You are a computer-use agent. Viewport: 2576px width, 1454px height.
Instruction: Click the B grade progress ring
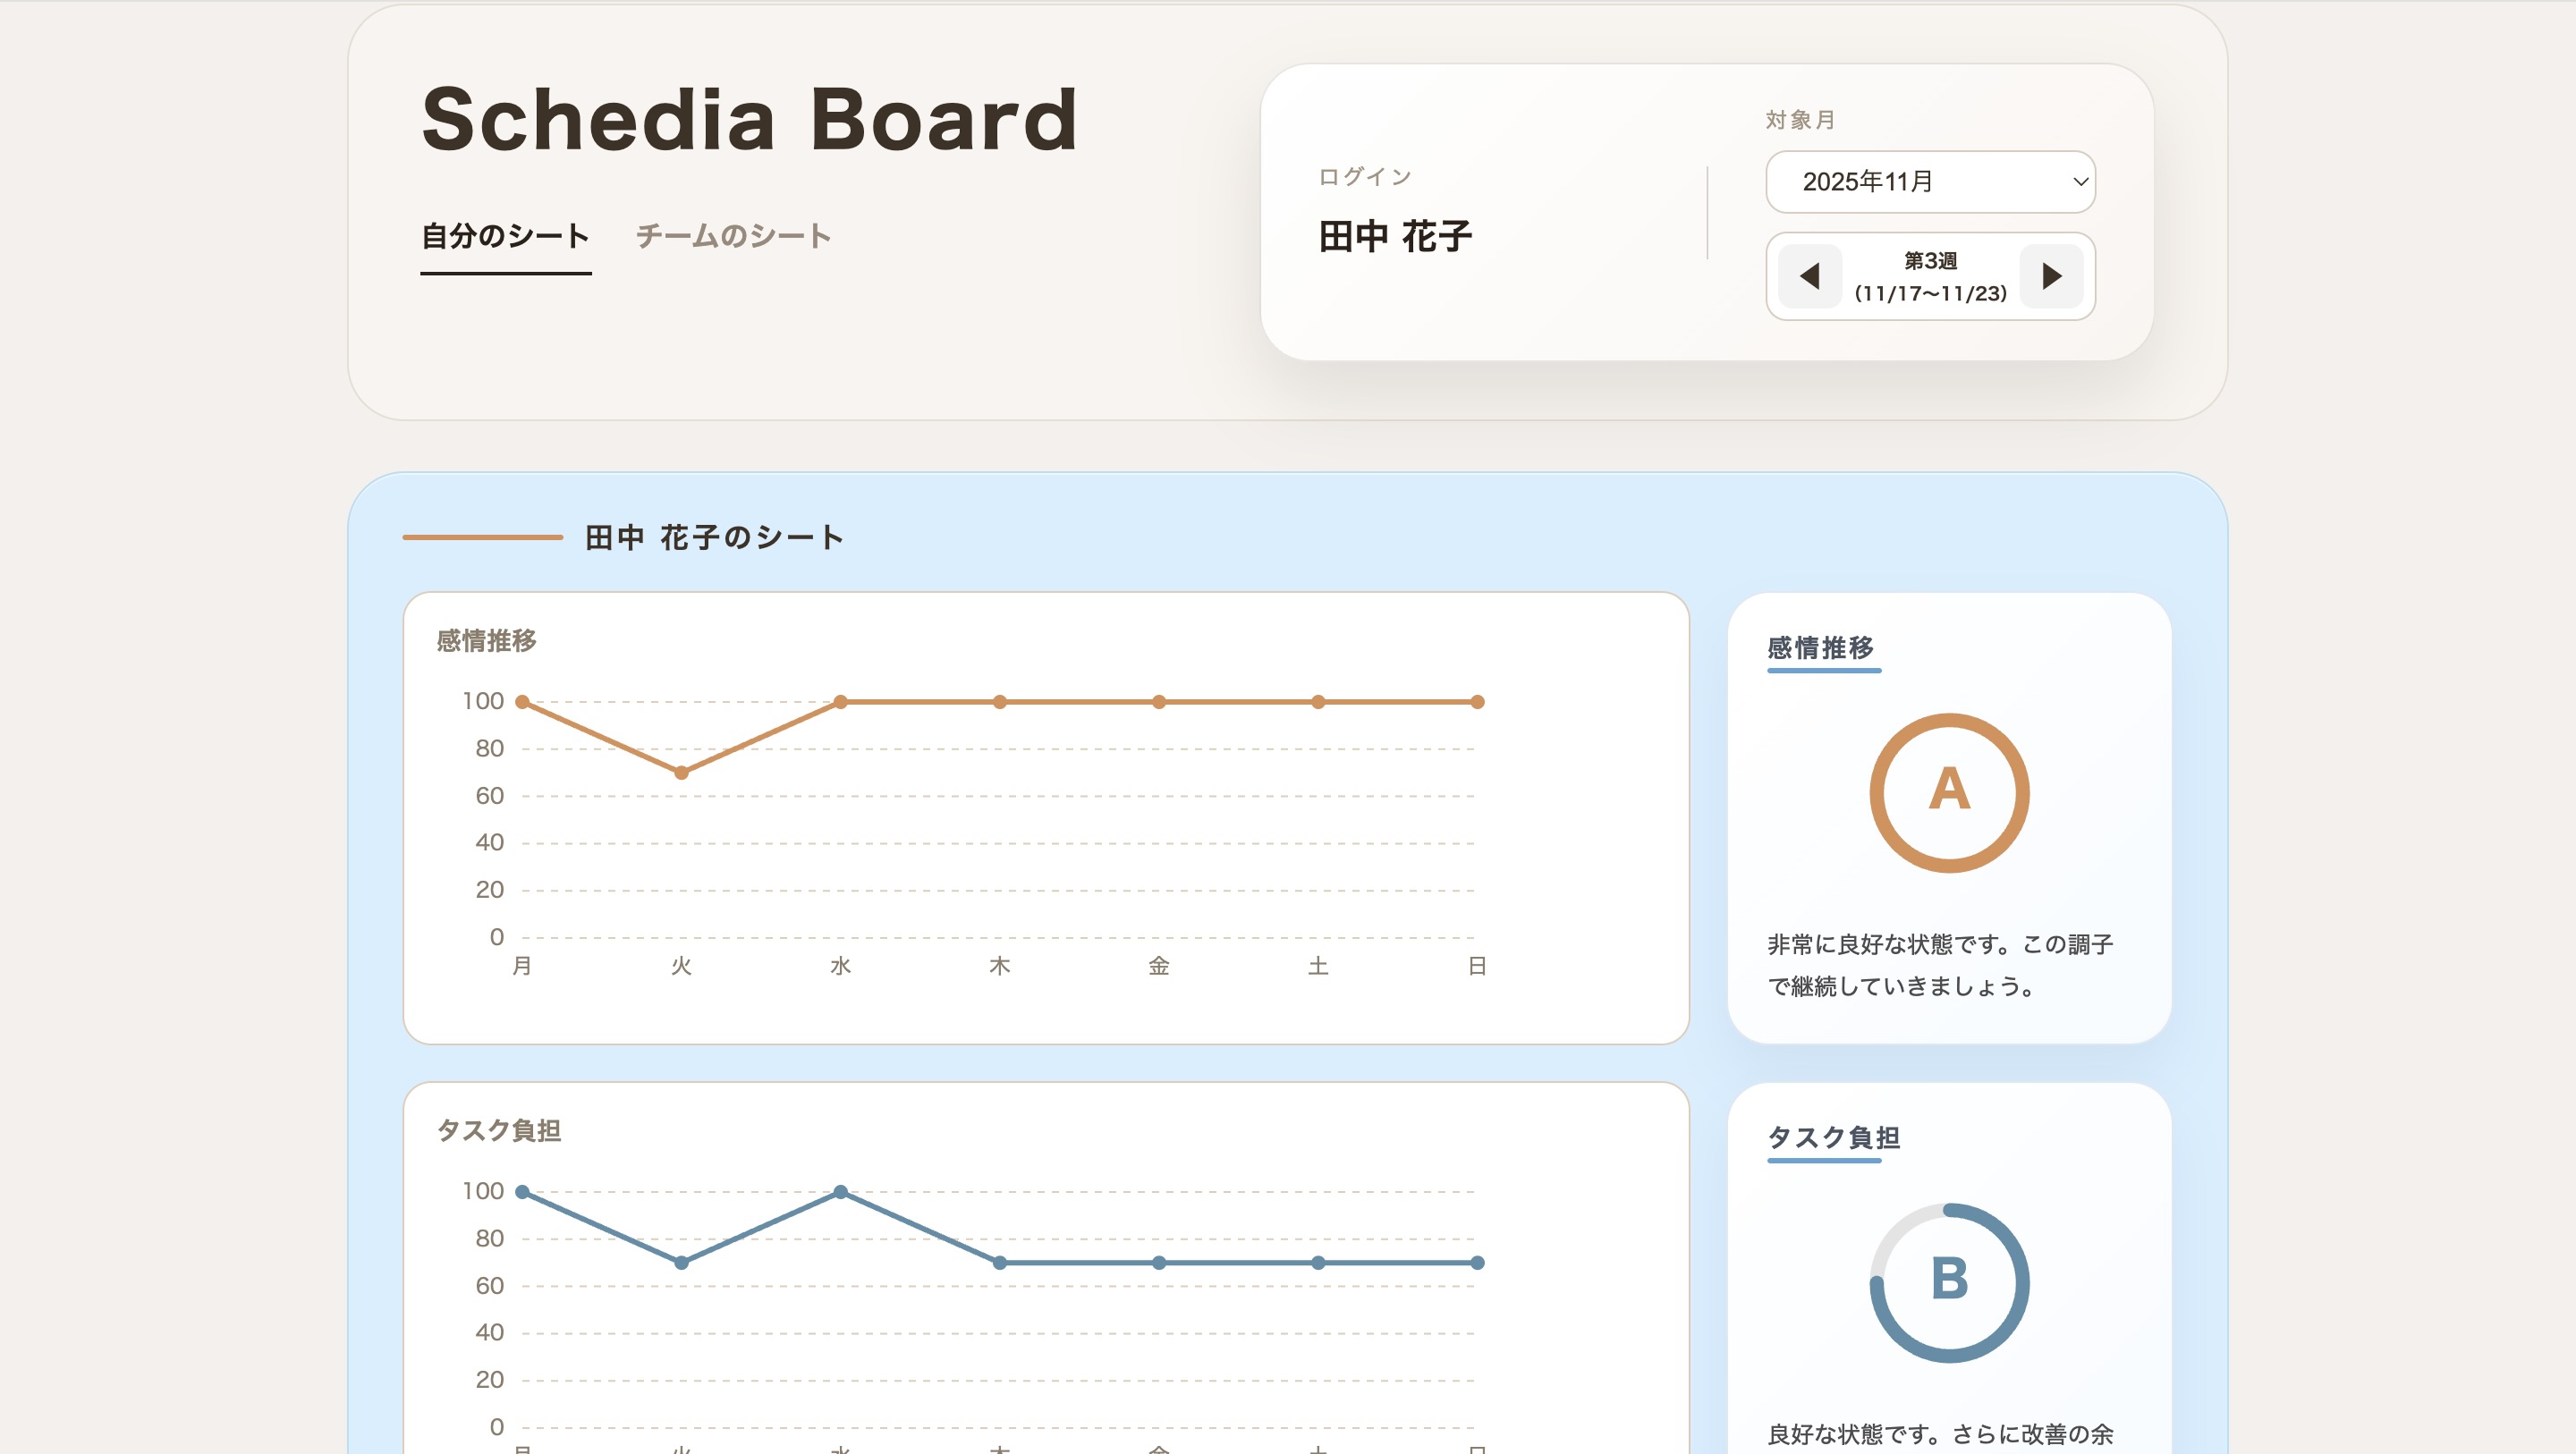tap(1948, 1284)
